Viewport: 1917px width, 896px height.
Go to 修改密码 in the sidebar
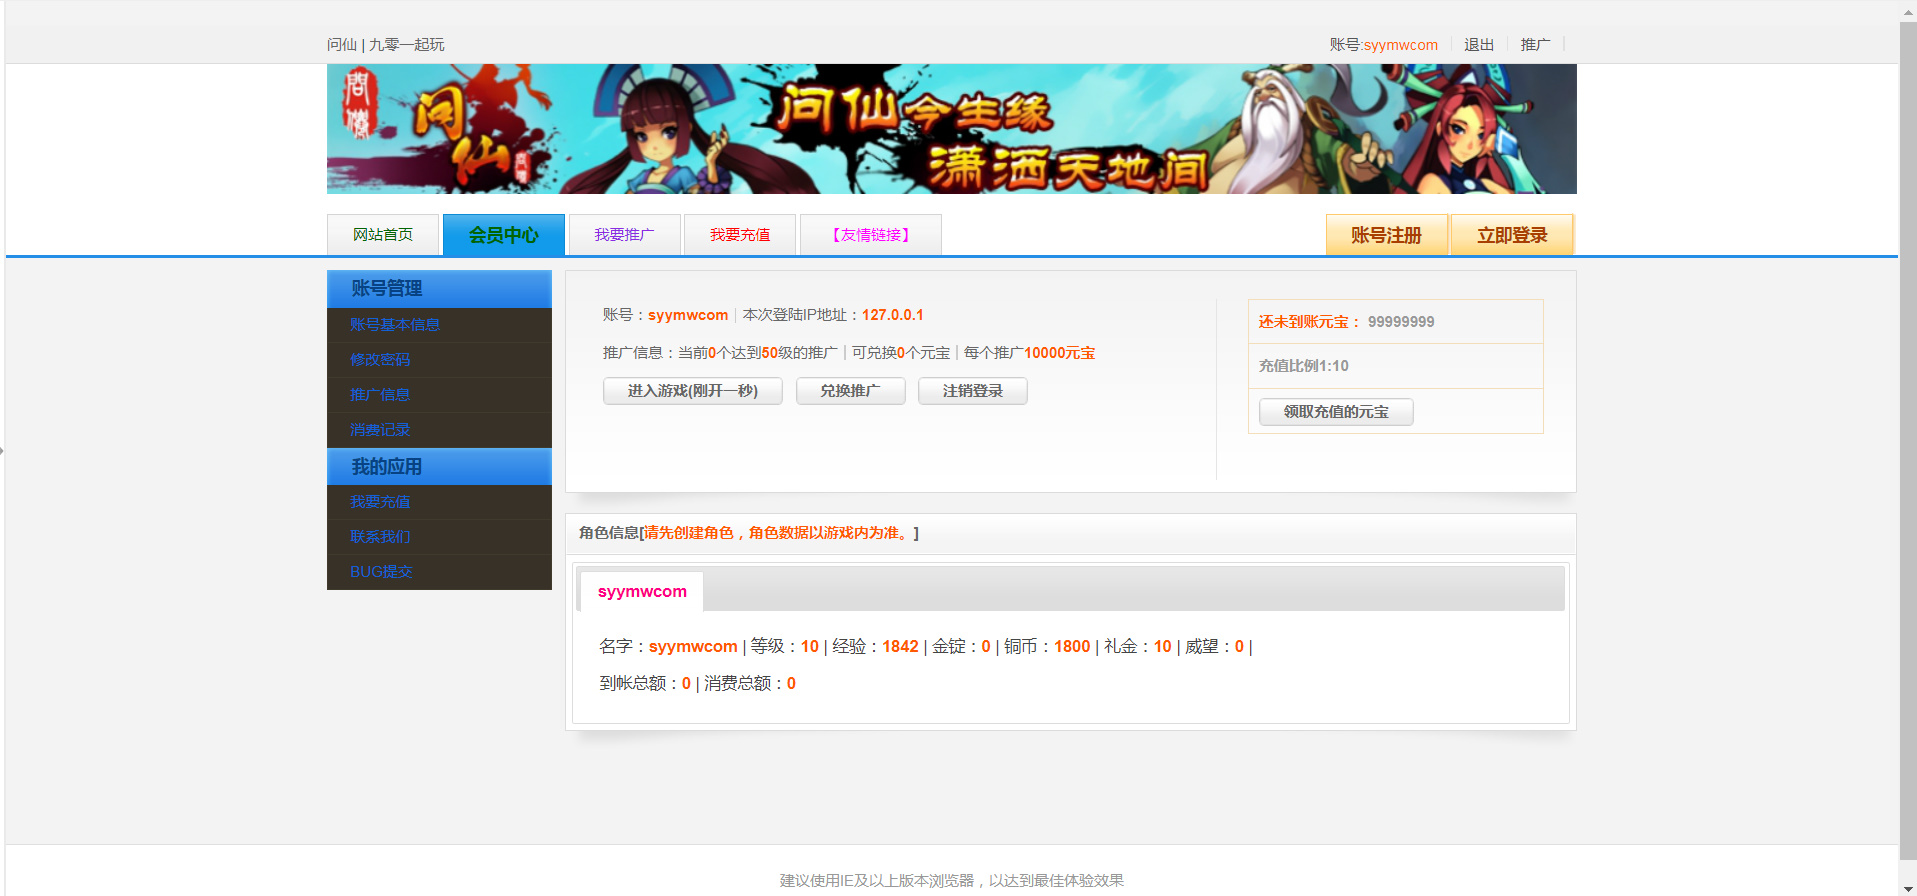pyautogui.click(x=380, y=360)
